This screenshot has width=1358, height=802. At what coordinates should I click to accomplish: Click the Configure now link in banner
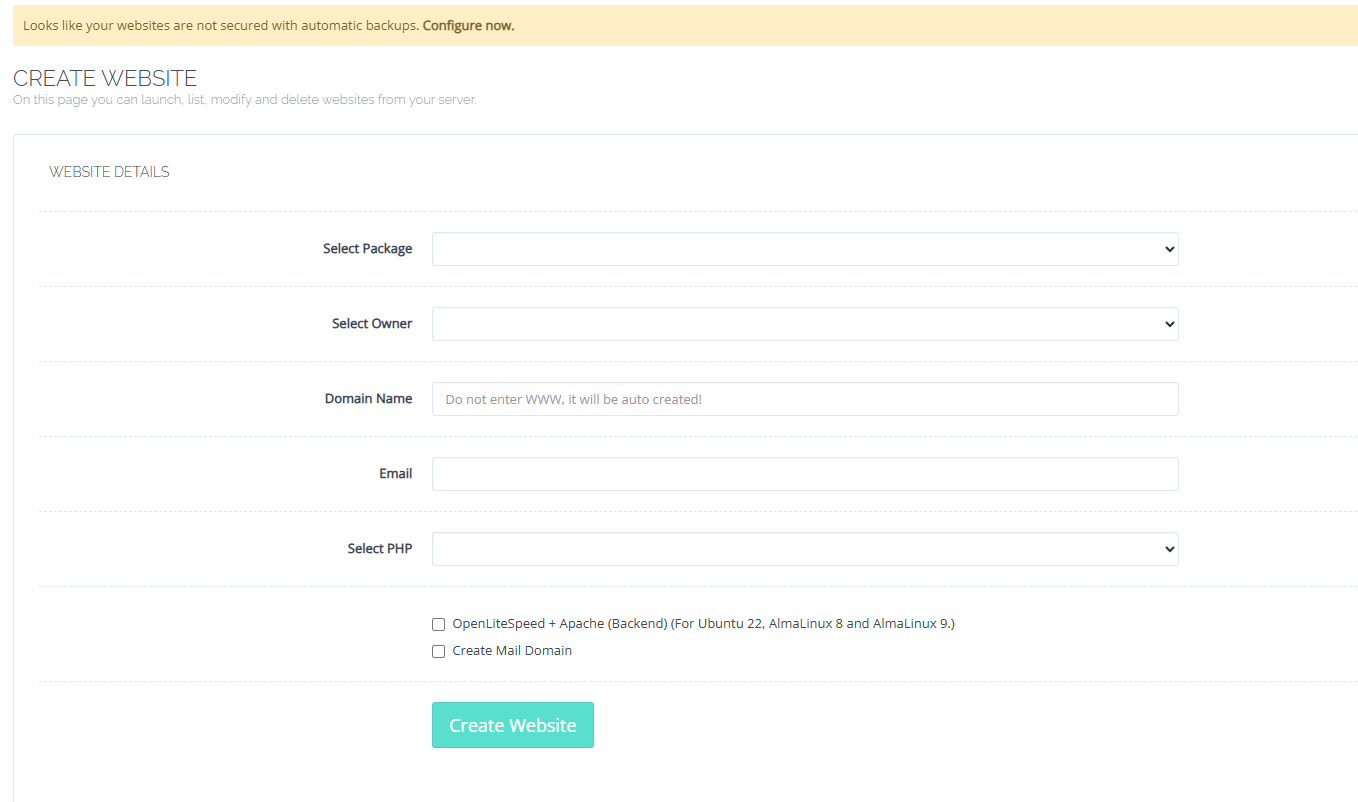(x=468, y=26)
